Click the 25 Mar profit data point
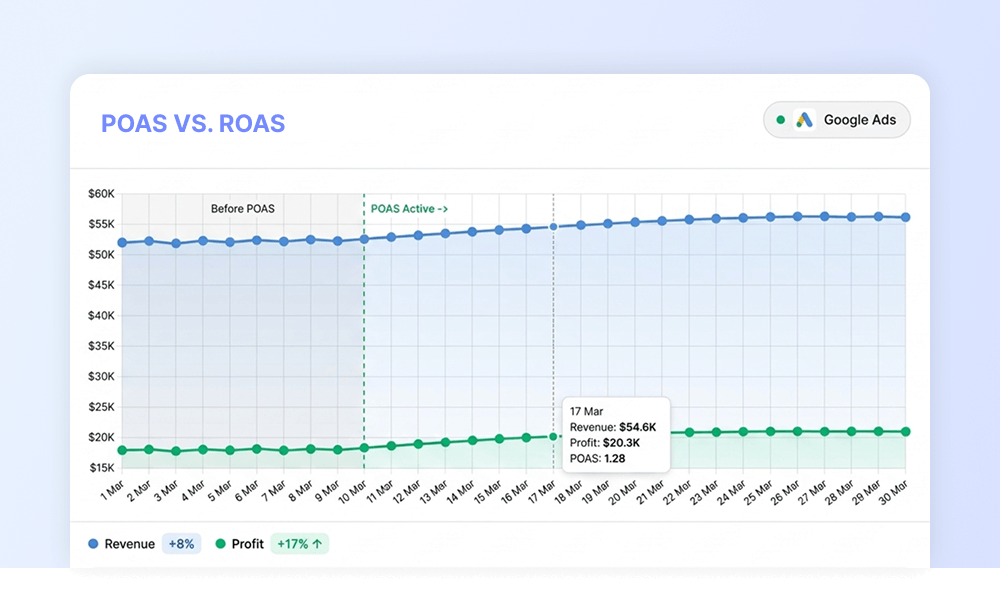 (770, 432)
